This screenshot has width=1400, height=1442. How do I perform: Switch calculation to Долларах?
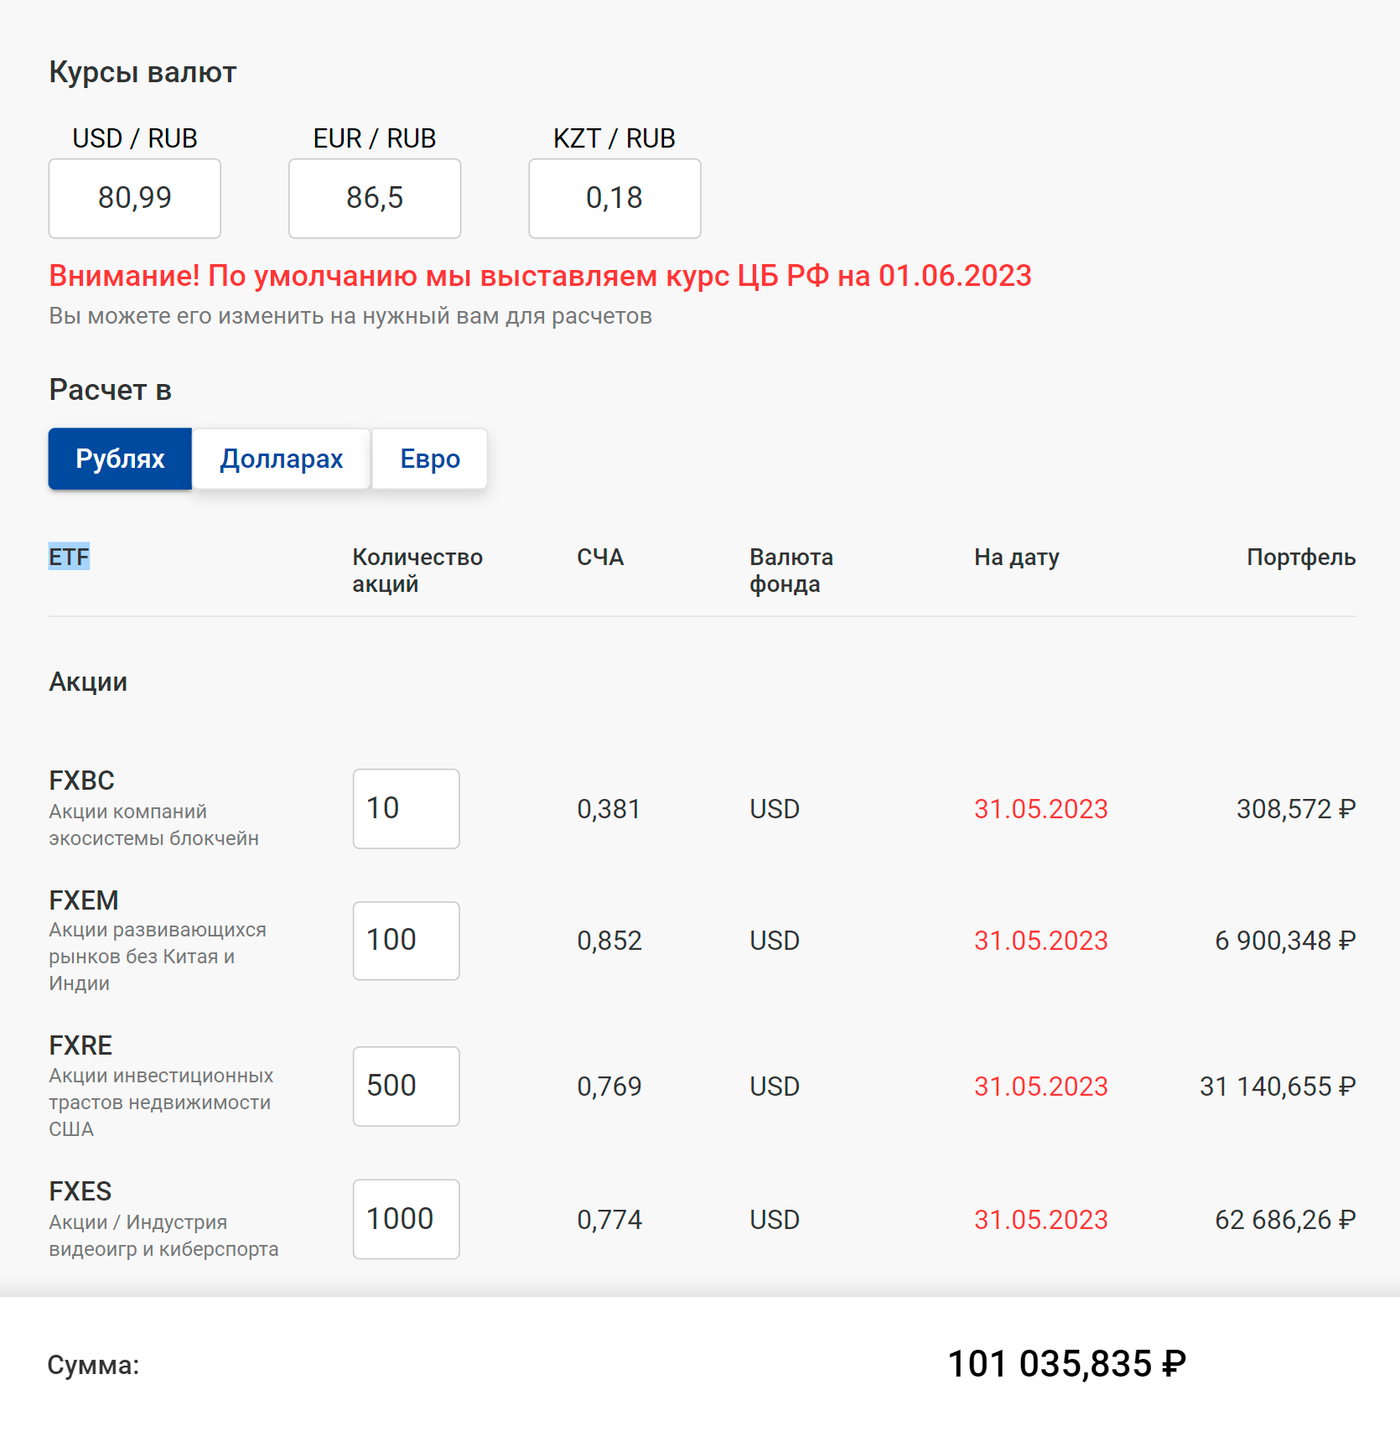281,459
